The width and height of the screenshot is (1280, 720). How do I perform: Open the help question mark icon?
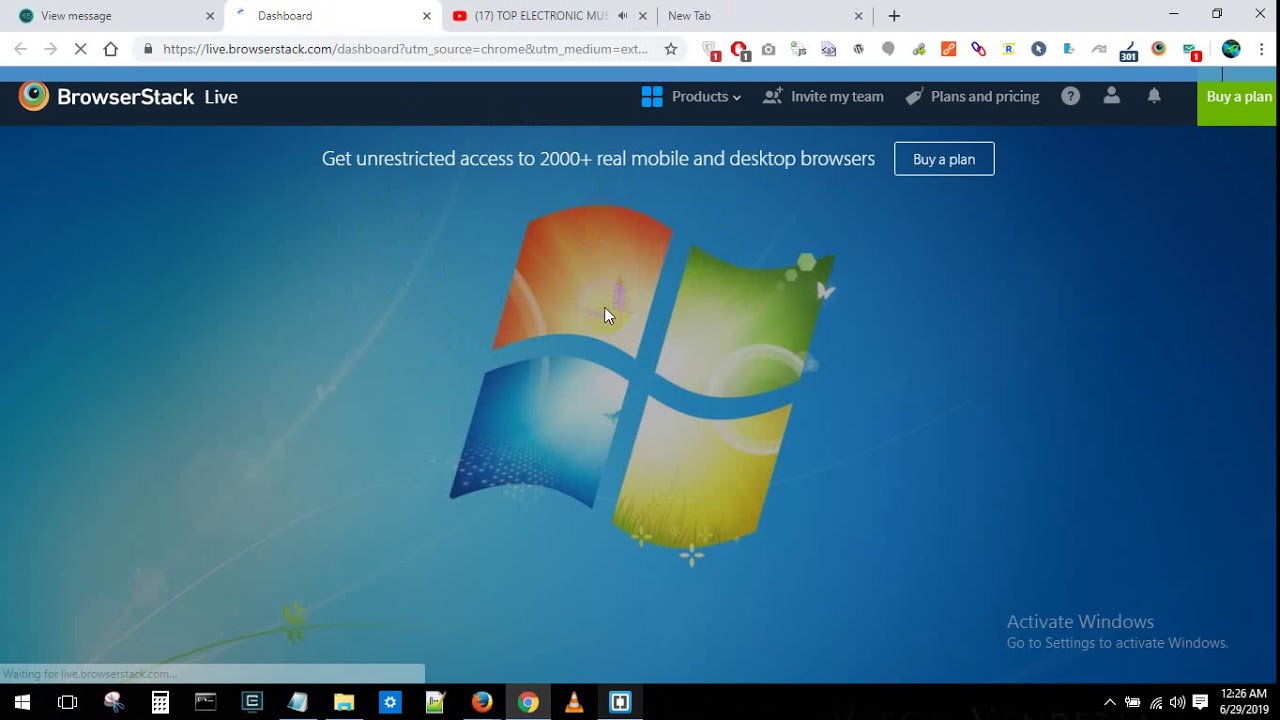pos(1071,96)
